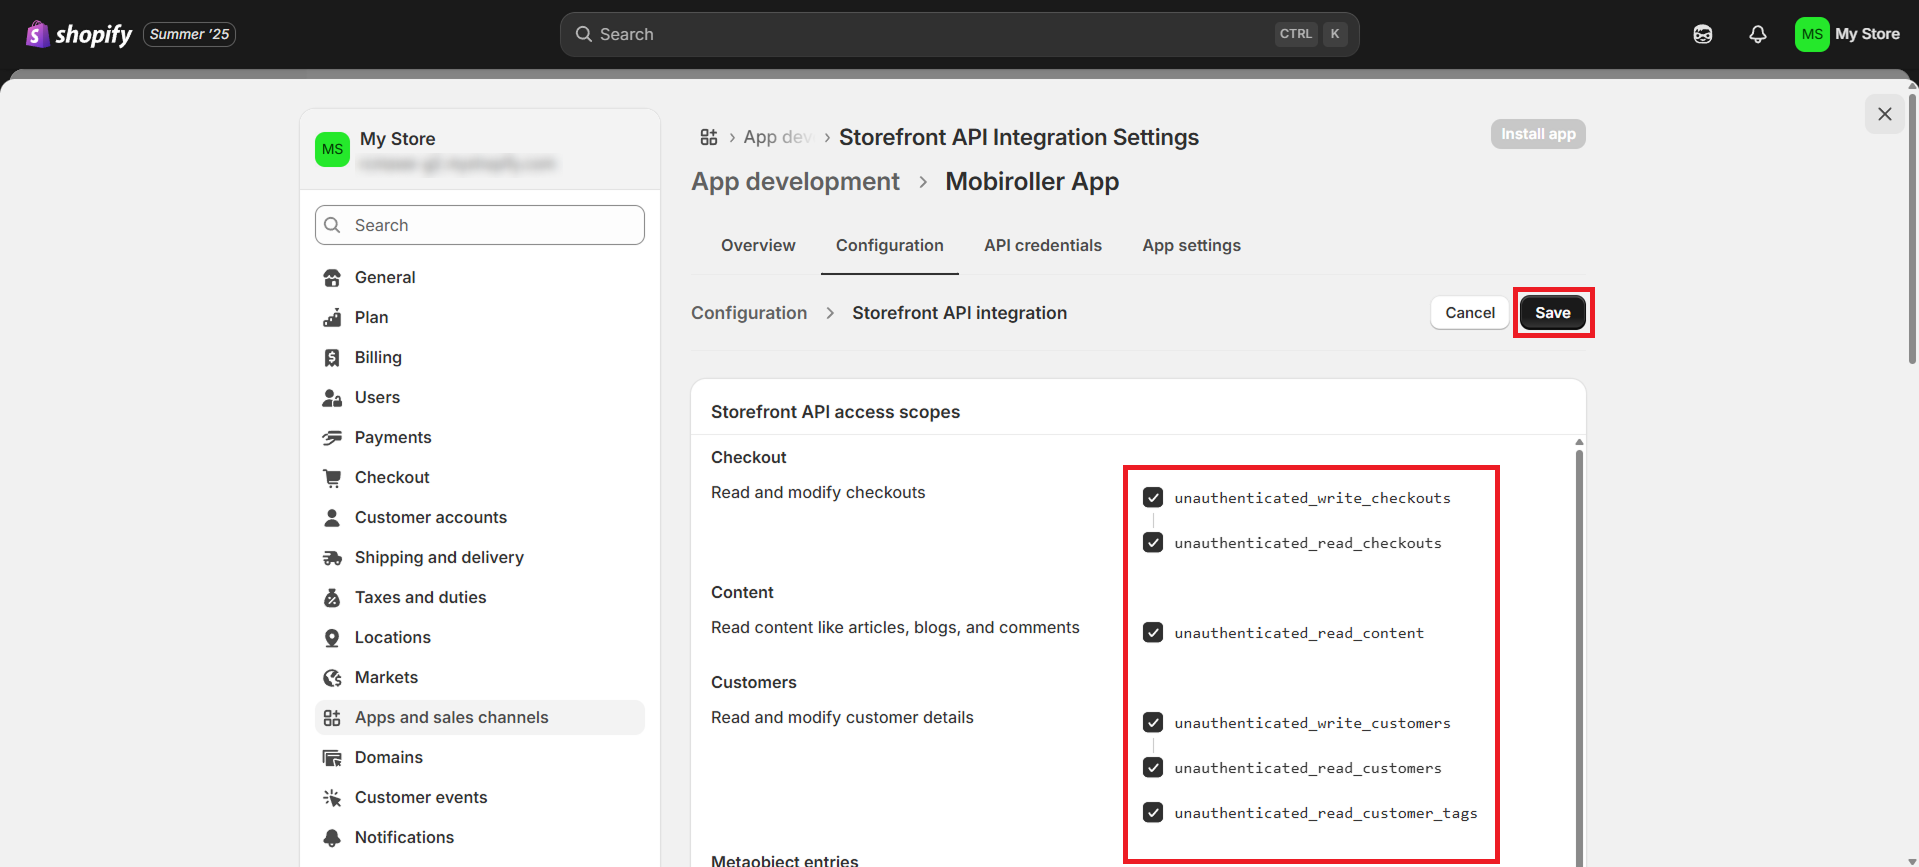Switch to the Overview tab
This screenshot has width=1919, height=867.
(758, 246)
